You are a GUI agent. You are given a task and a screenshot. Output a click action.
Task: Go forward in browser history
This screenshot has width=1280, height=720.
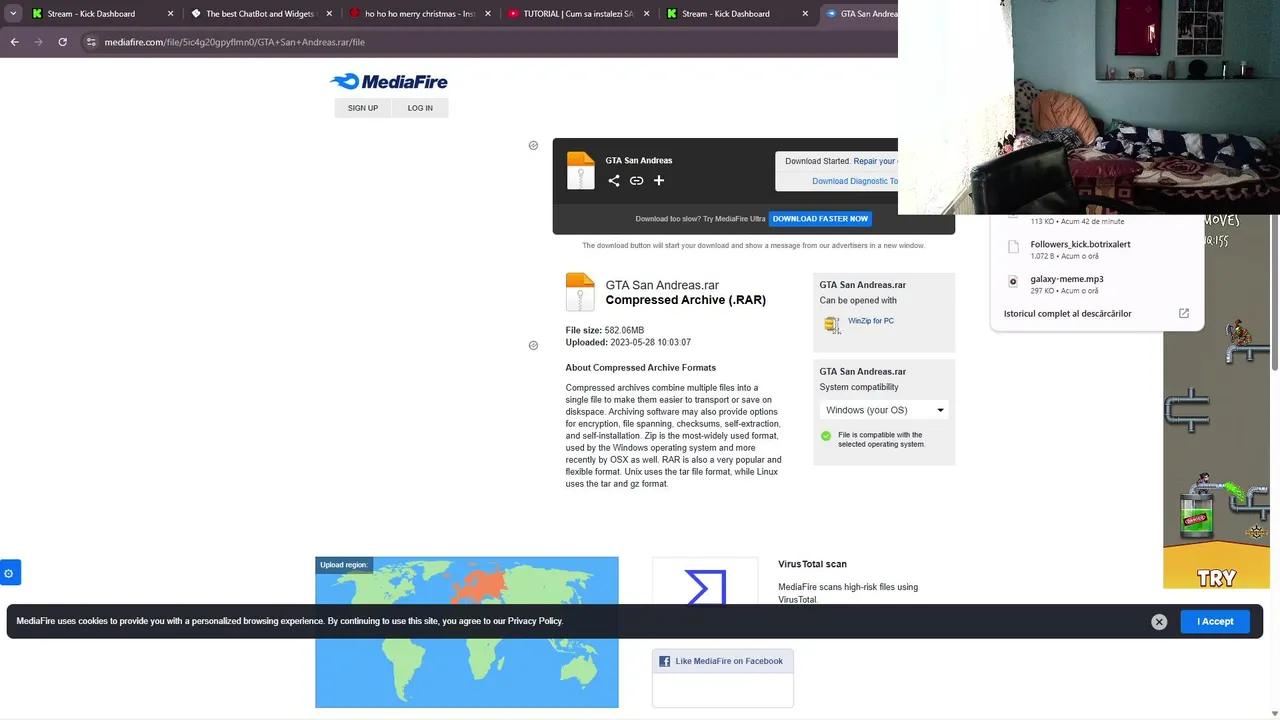click(x=38, y=42)
